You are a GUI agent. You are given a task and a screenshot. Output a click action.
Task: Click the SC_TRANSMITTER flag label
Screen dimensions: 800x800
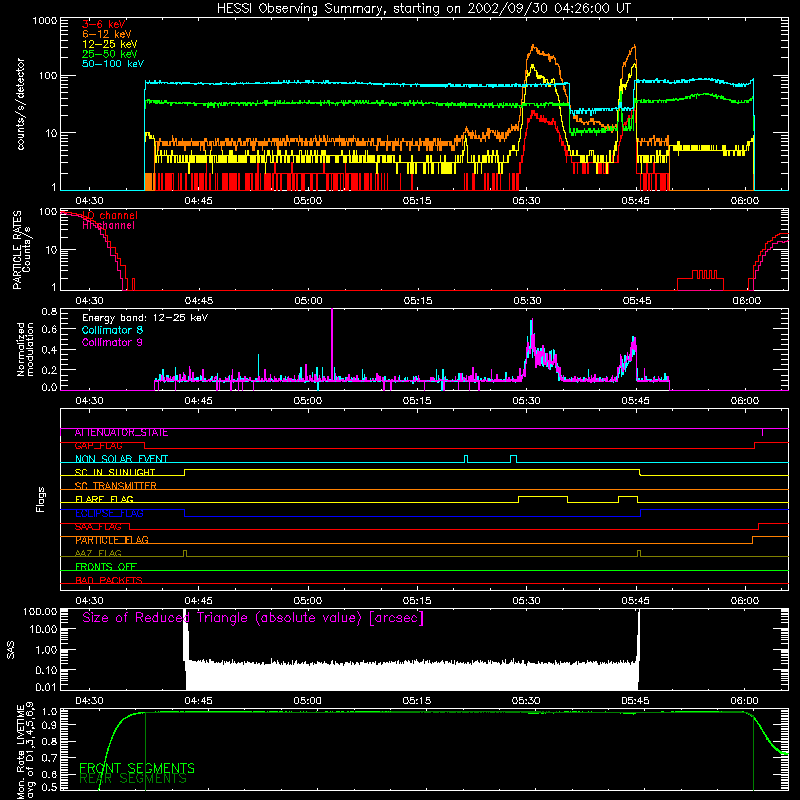click(115, 486)
